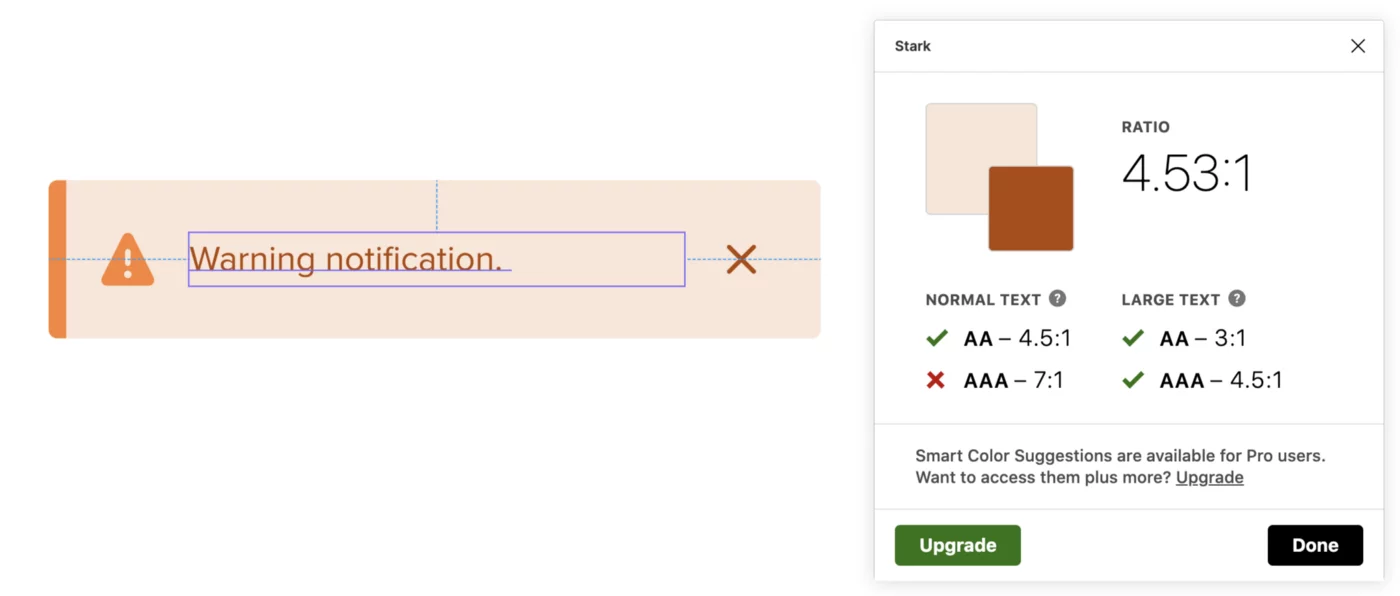Open the help icon beside Normal Text
This screenshot has height=596, width=1400.
1057,298
